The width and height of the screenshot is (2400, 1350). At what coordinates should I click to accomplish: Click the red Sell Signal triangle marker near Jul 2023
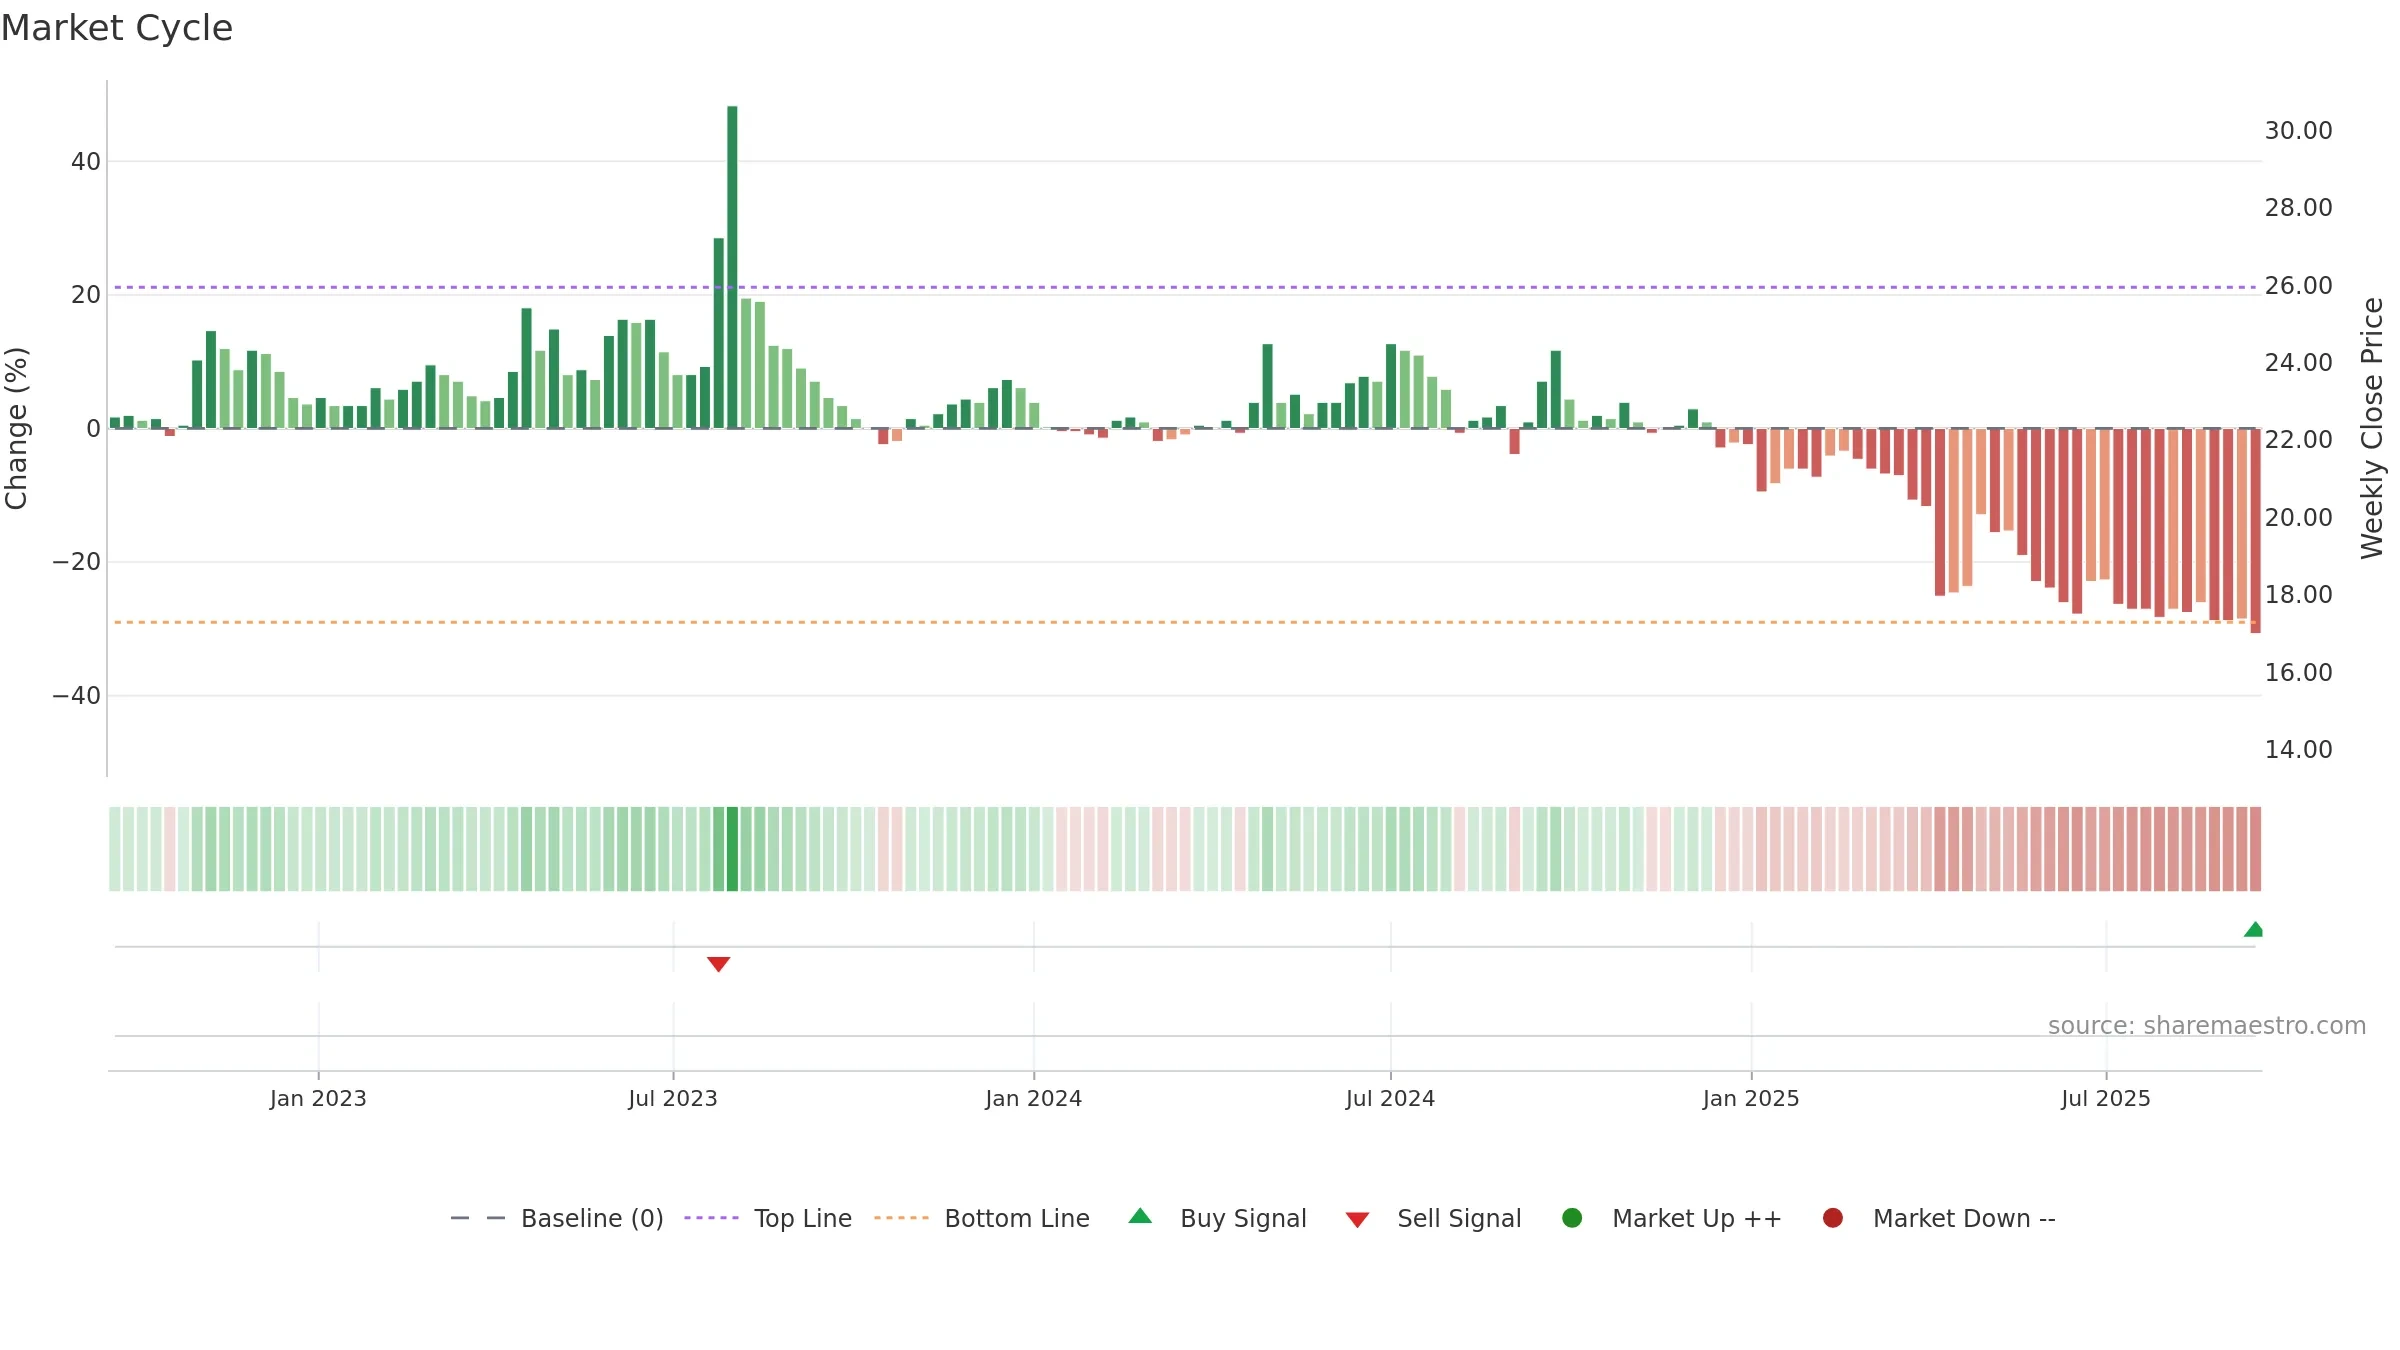pos(718,964)
